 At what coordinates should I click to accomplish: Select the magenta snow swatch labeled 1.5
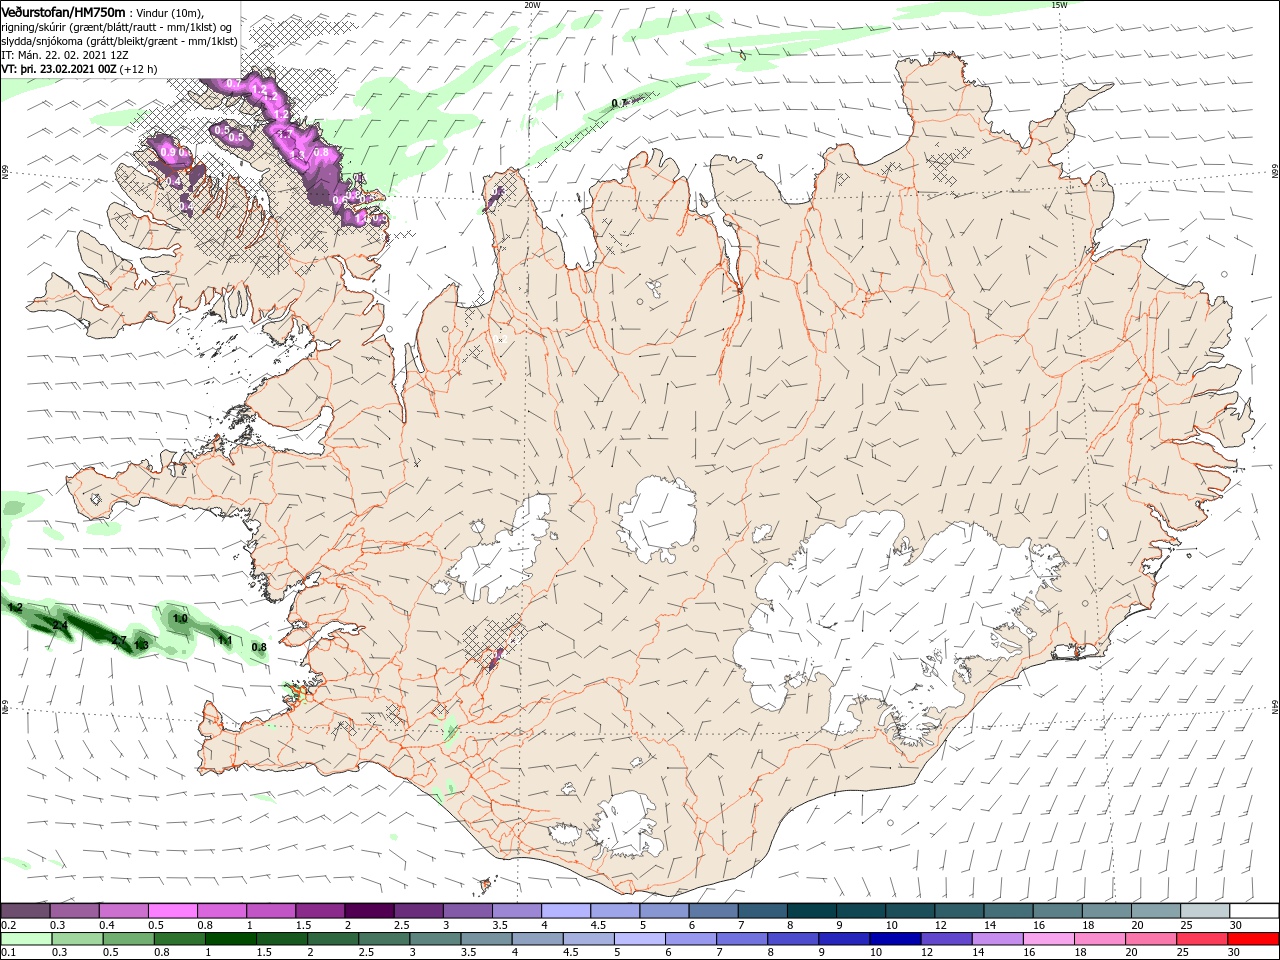coord(319,911)
